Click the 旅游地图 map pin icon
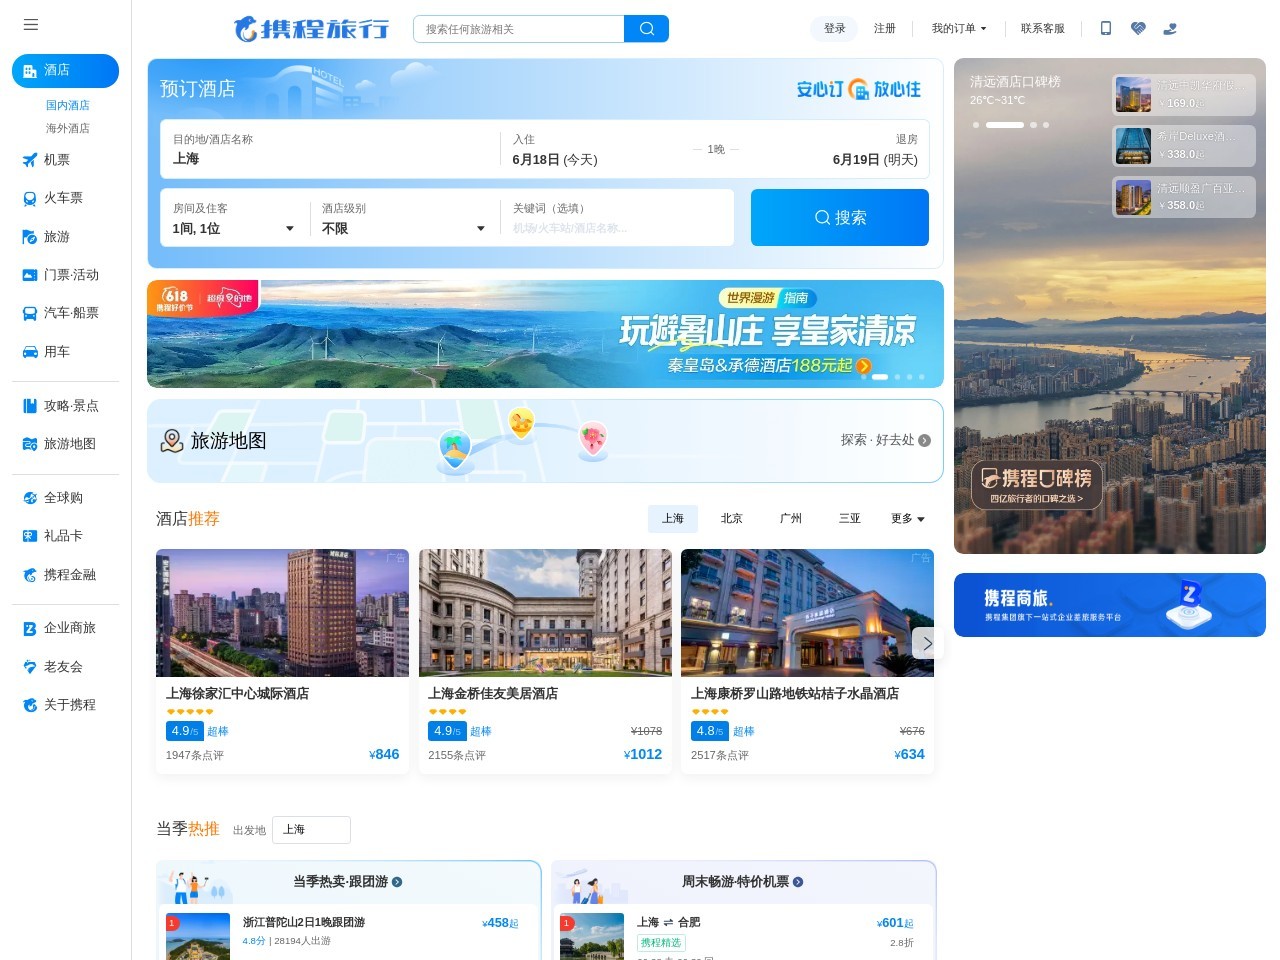Screen dimensions: 1280x960 tap(172, 441)
